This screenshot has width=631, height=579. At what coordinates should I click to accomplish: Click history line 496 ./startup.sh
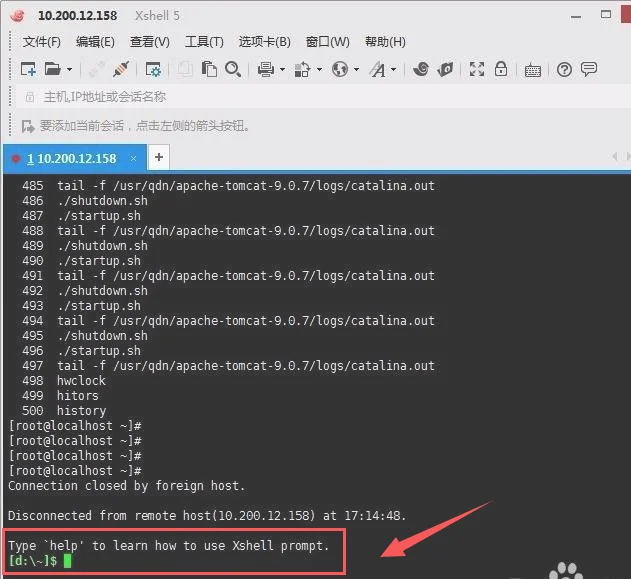[81, 350]
